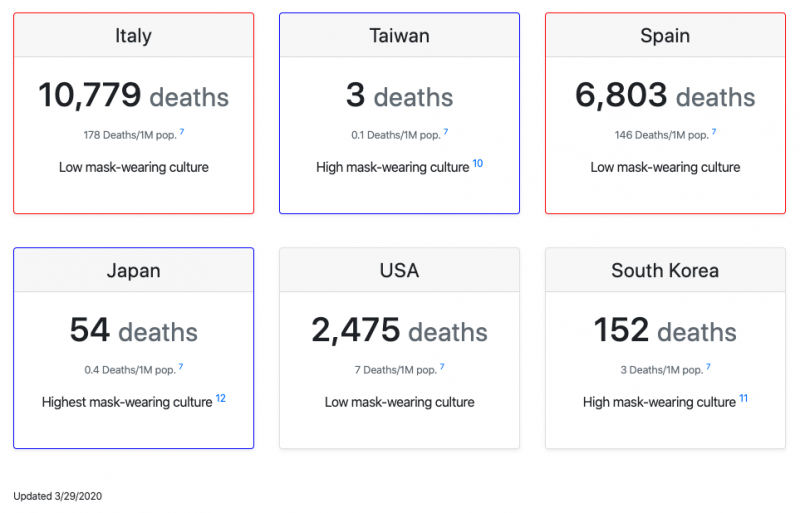Click the South Korea card header
800x513 pixels.
tap(665, 271)
